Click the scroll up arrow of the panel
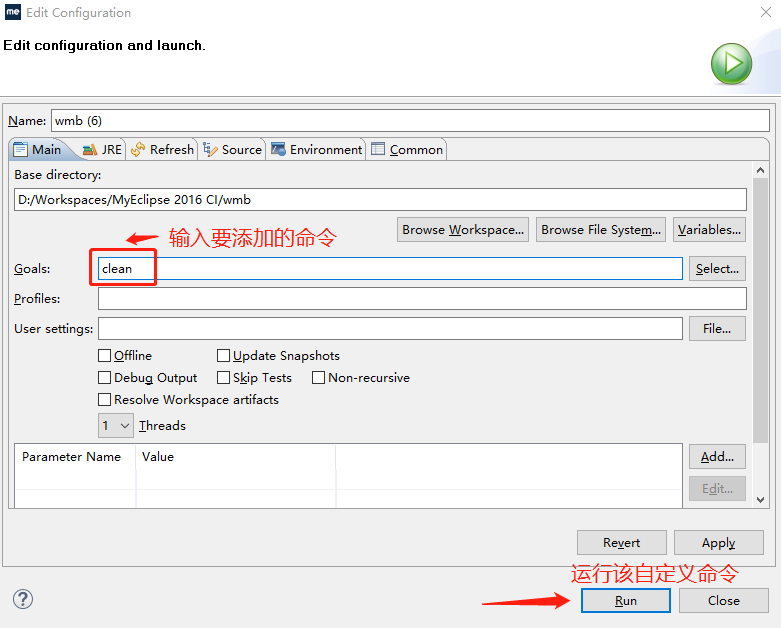 coord(760,170)
